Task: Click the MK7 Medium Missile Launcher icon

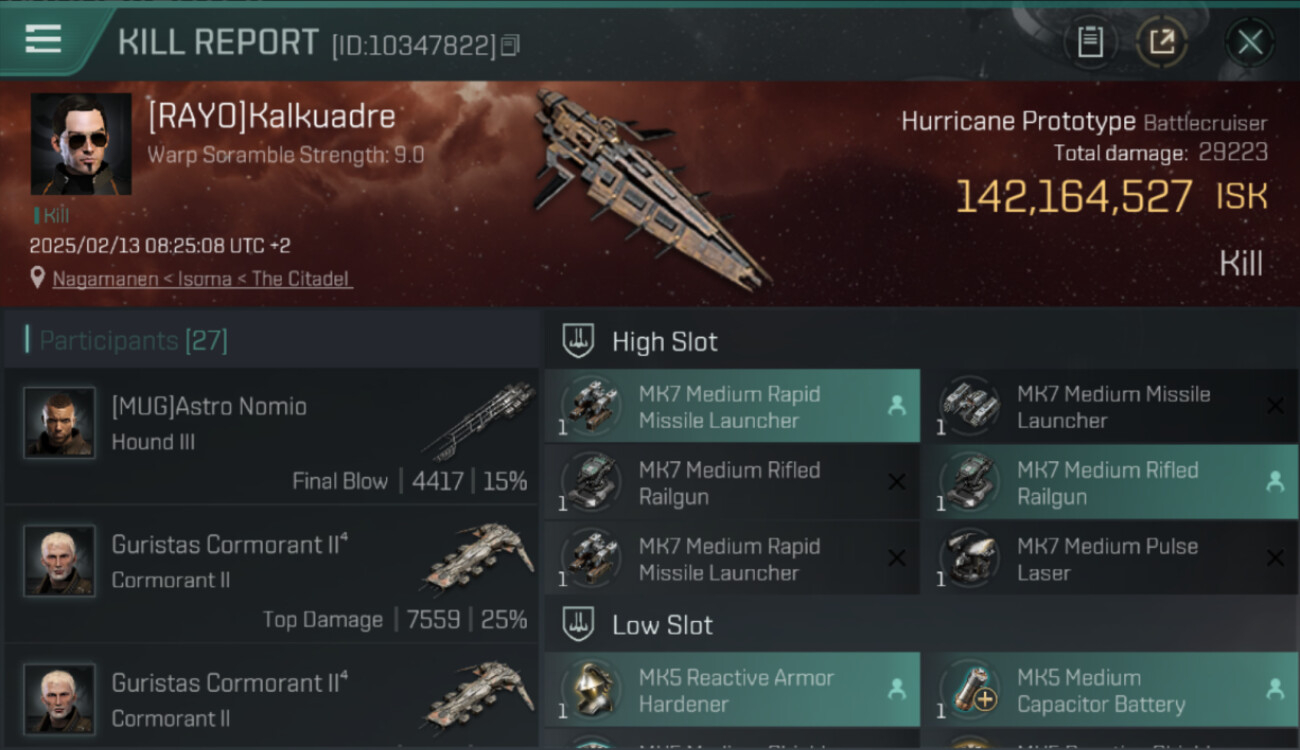Action: 969,406
